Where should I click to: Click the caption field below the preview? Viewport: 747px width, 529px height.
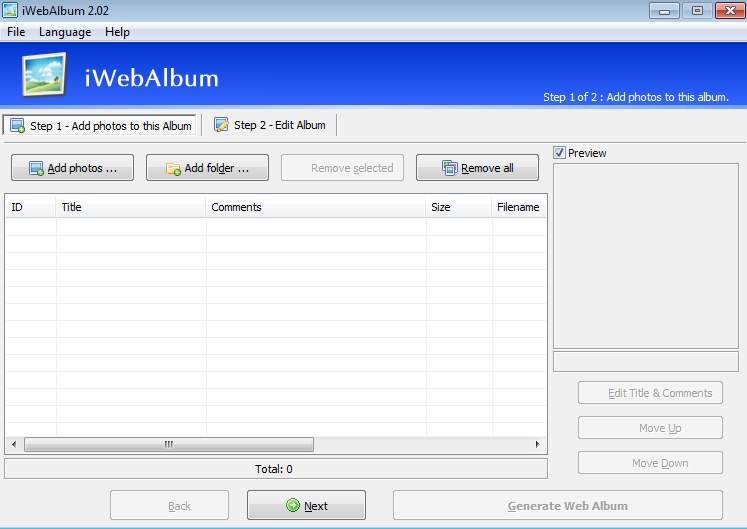coord(646,361)
